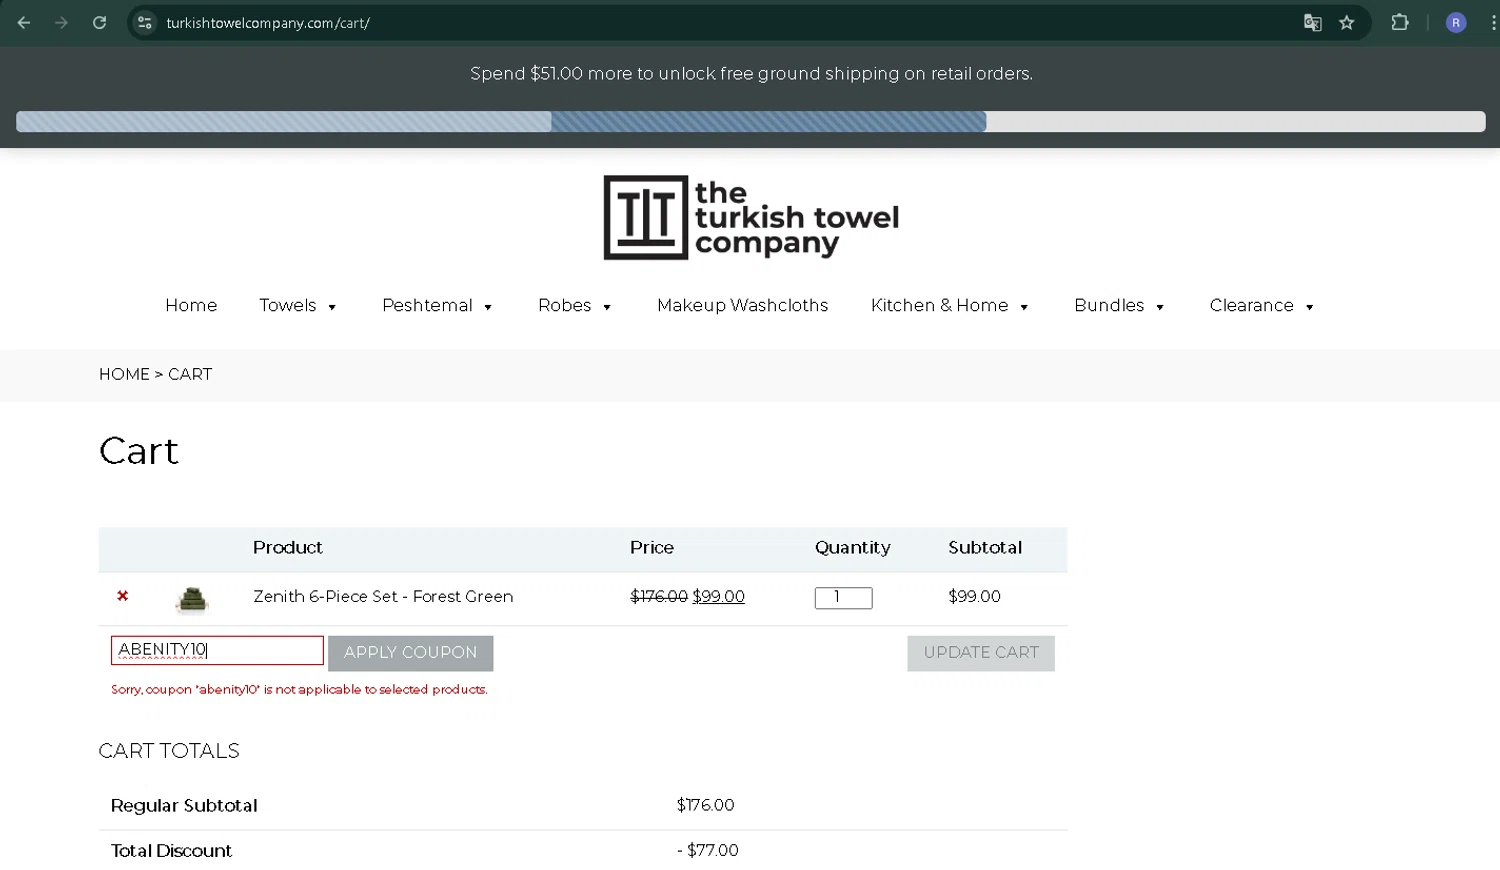
Task: Click in the coupon code field
Action: click(x=217, y=650)
